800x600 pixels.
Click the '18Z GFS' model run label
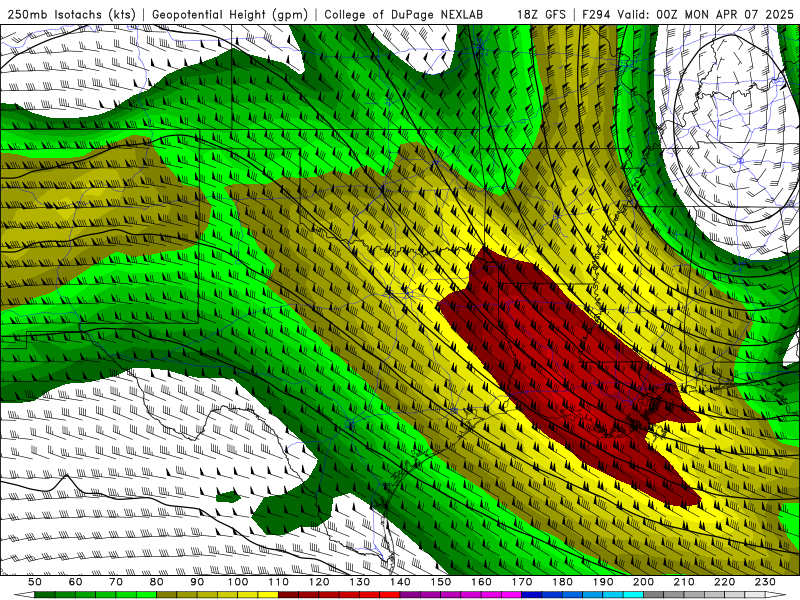pyautogui.click(x=541, y=14)
